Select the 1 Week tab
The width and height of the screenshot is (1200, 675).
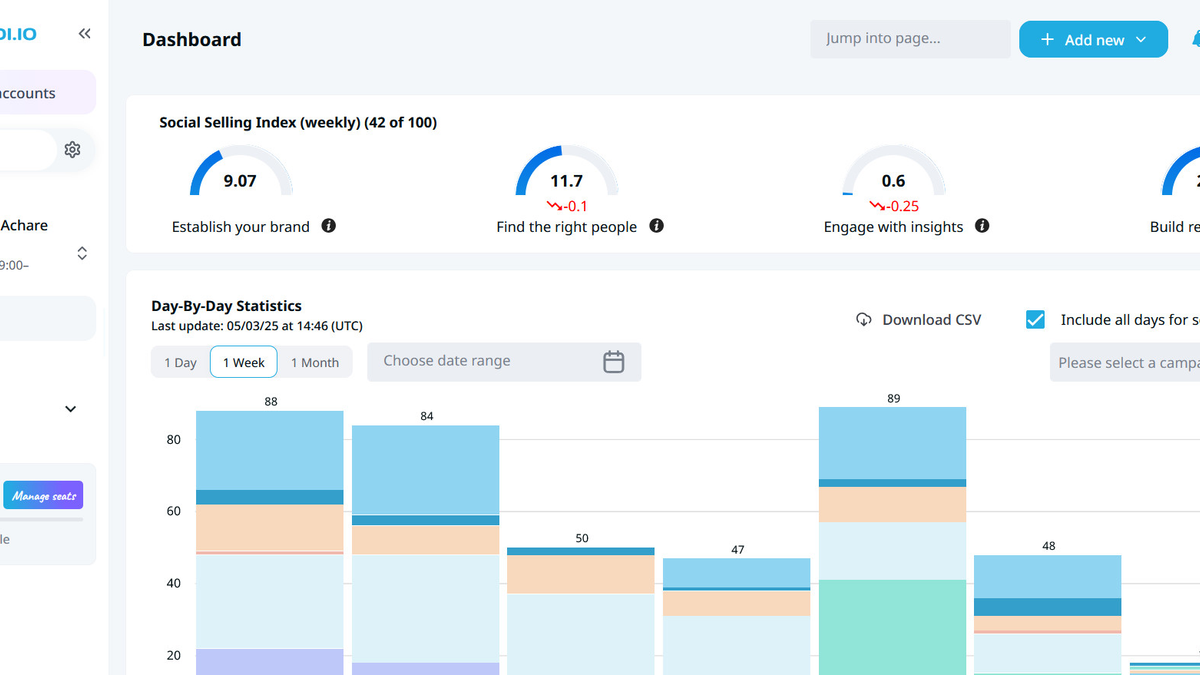(244, 362)
